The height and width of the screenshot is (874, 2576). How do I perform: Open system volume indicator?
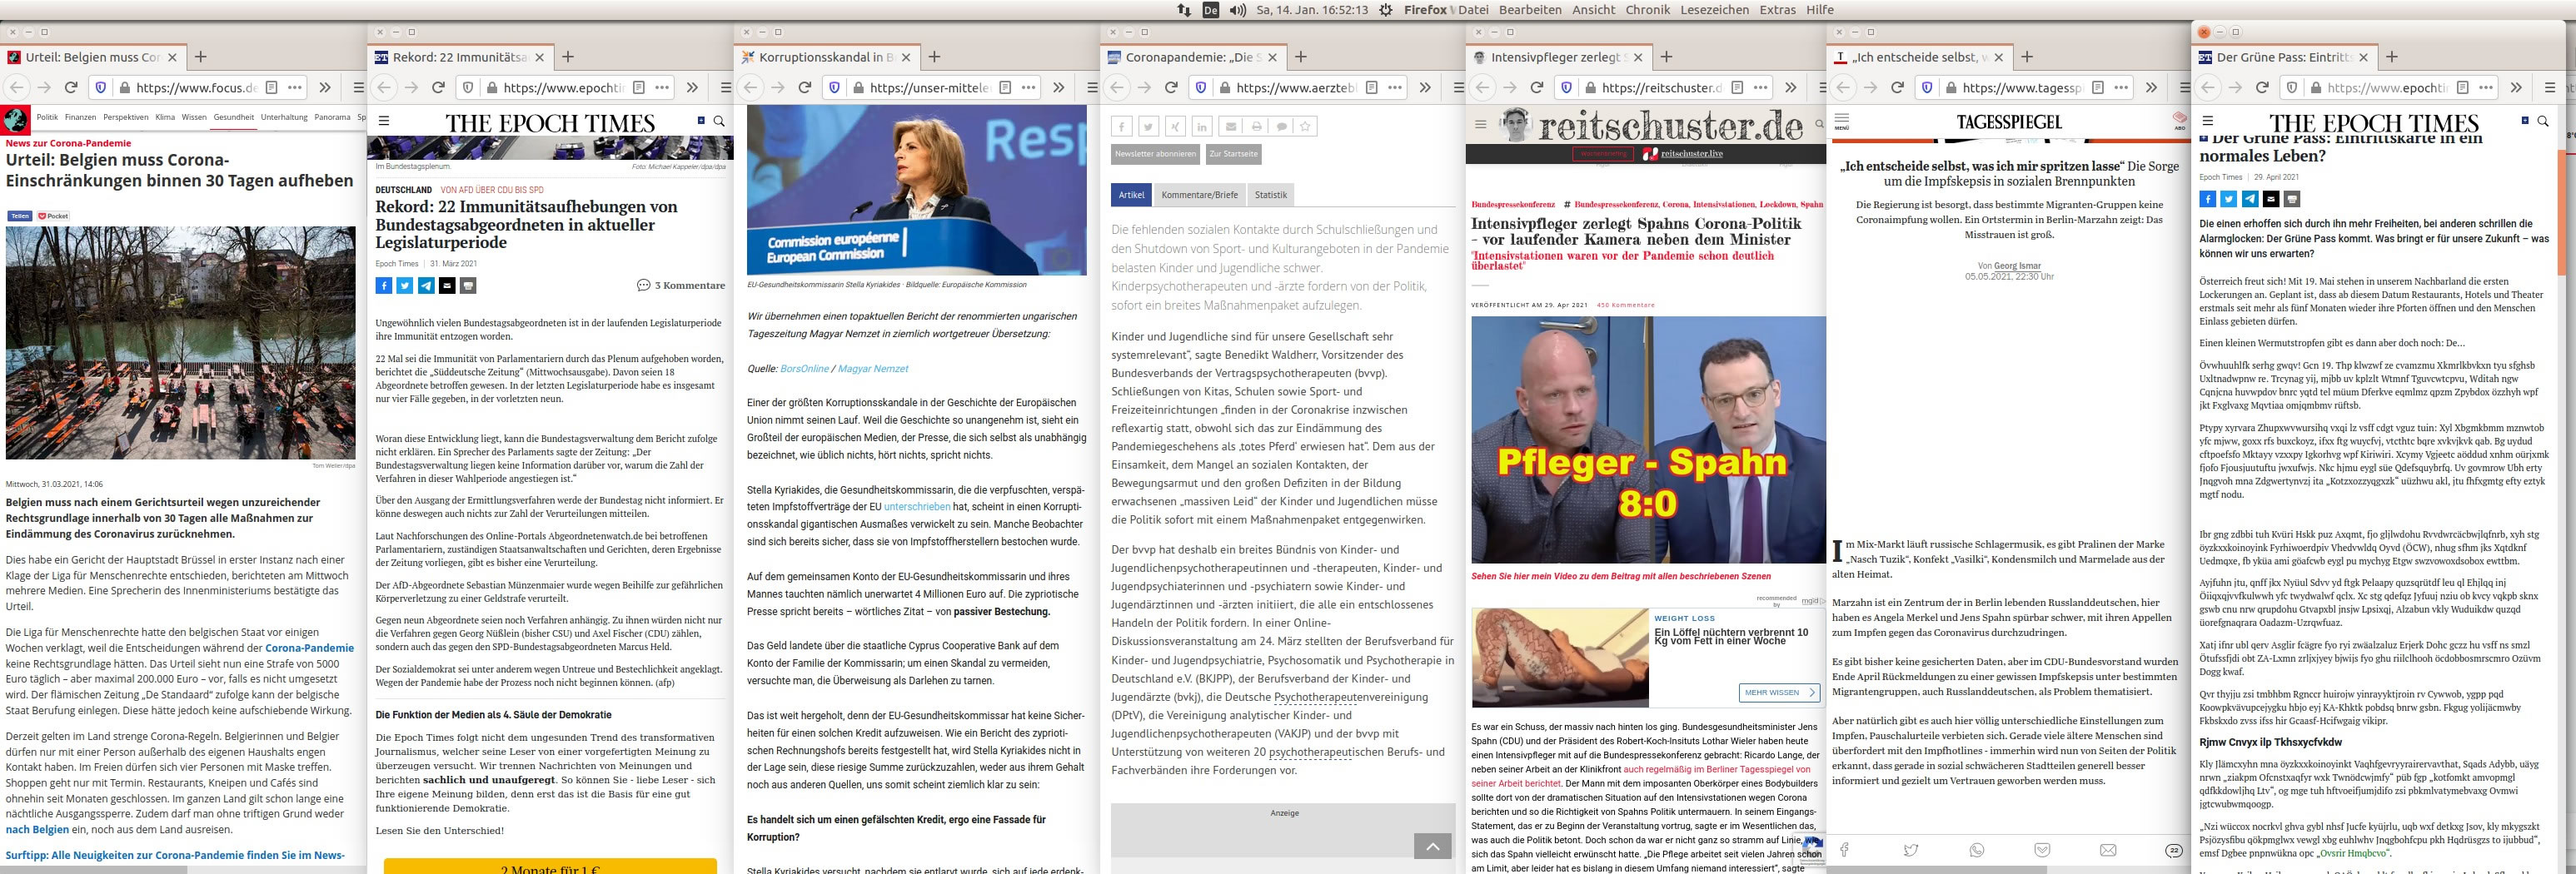tap(1238, 10)
